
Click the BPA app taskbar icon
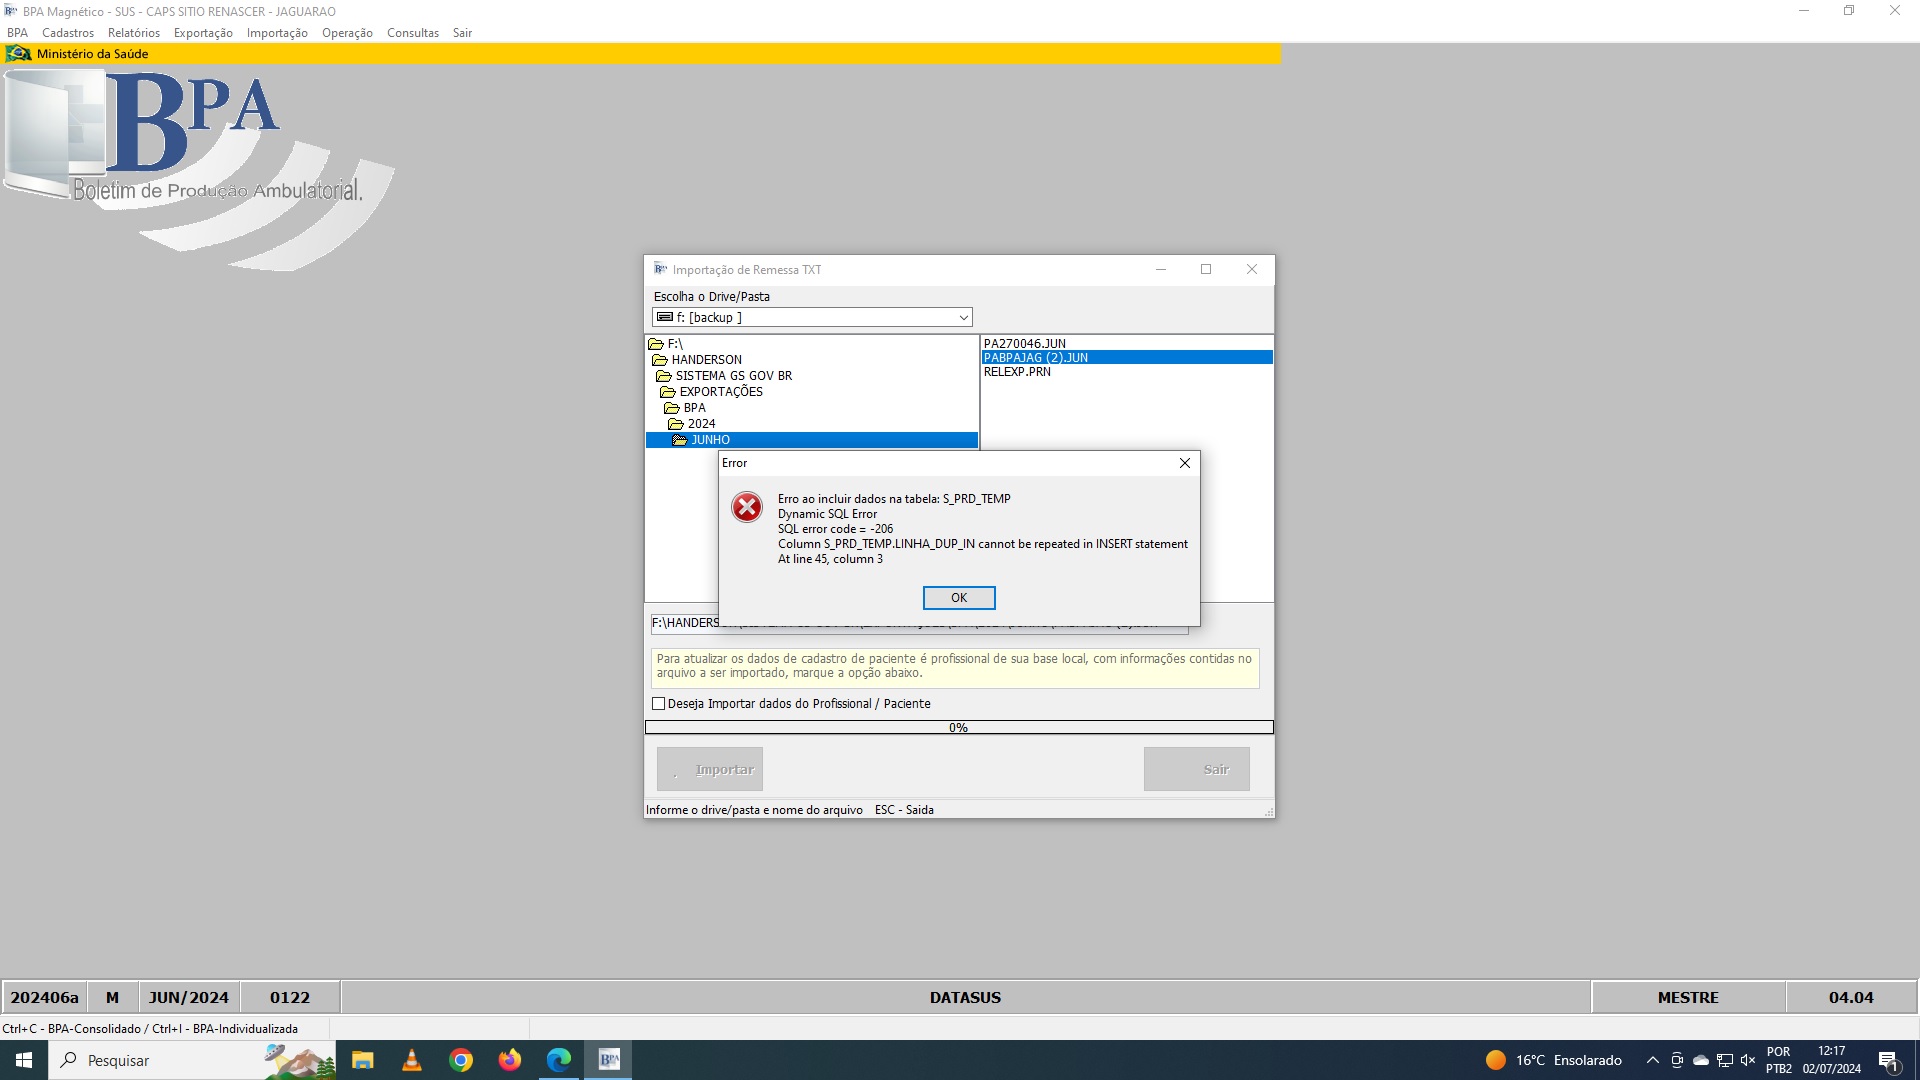pyautogui.click(x=609, y=1060)
